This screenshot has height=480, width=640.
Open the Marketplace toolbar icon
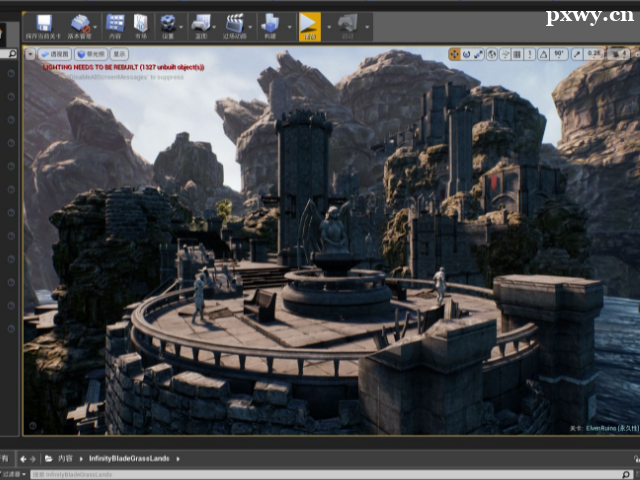(141, 23)
